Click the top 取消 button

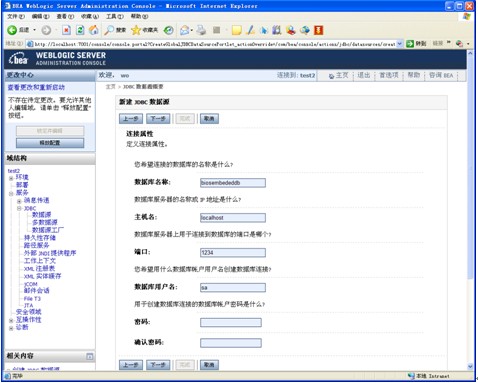coord(209,119)
